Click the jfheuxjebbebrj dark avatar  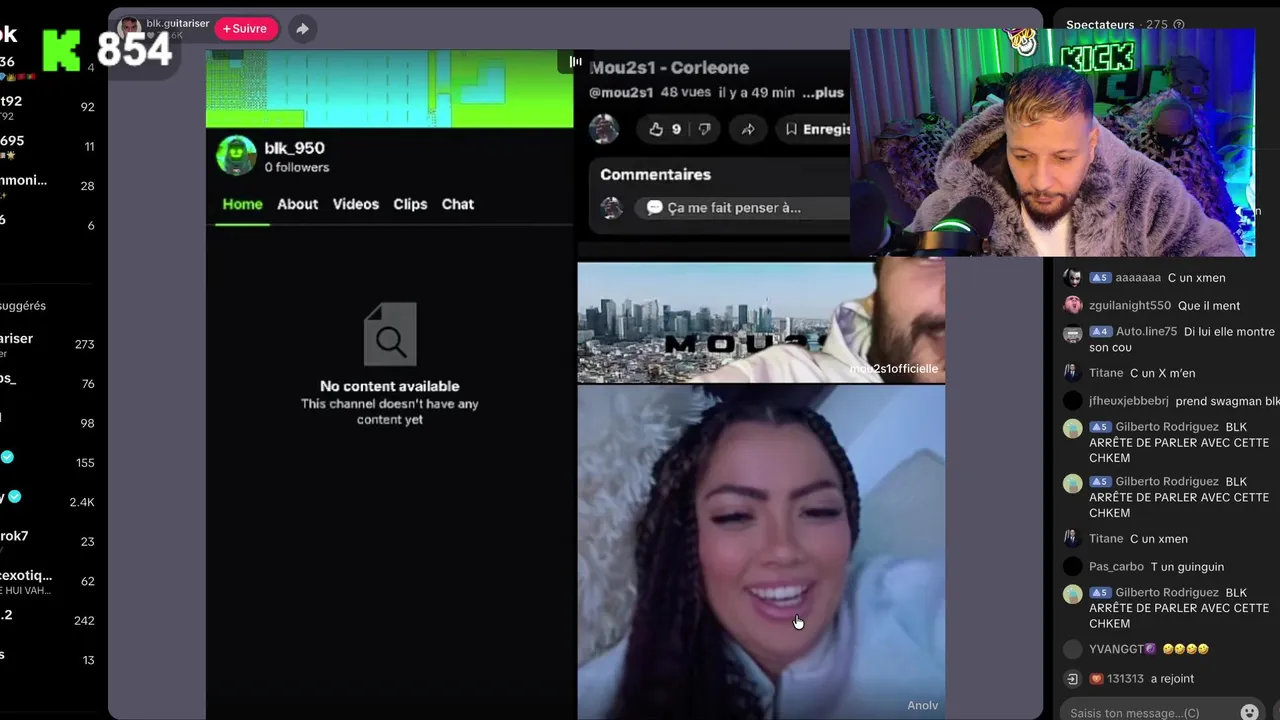pos(1072,401)
